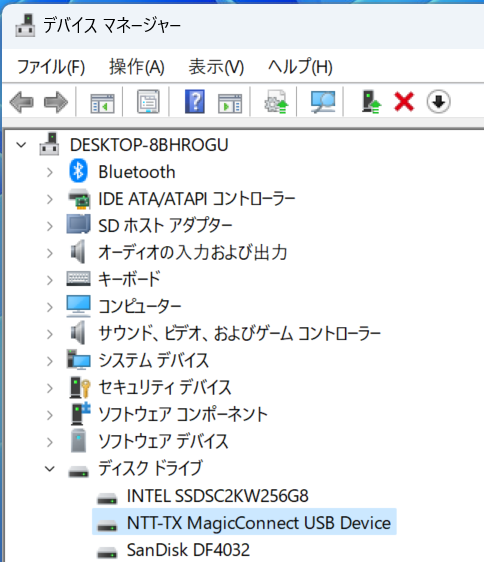Click the blue Help question mark icon

(x=195, y=102)
